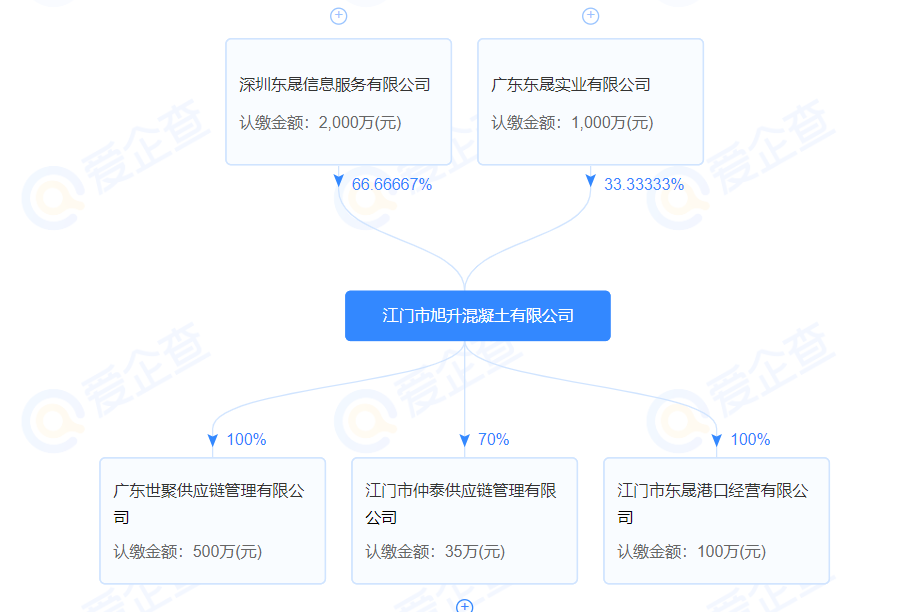Click the arrow beside 33.33333%
Image resolution: width=900 pixels, height=612 pixels.
(x=590, y=183)
